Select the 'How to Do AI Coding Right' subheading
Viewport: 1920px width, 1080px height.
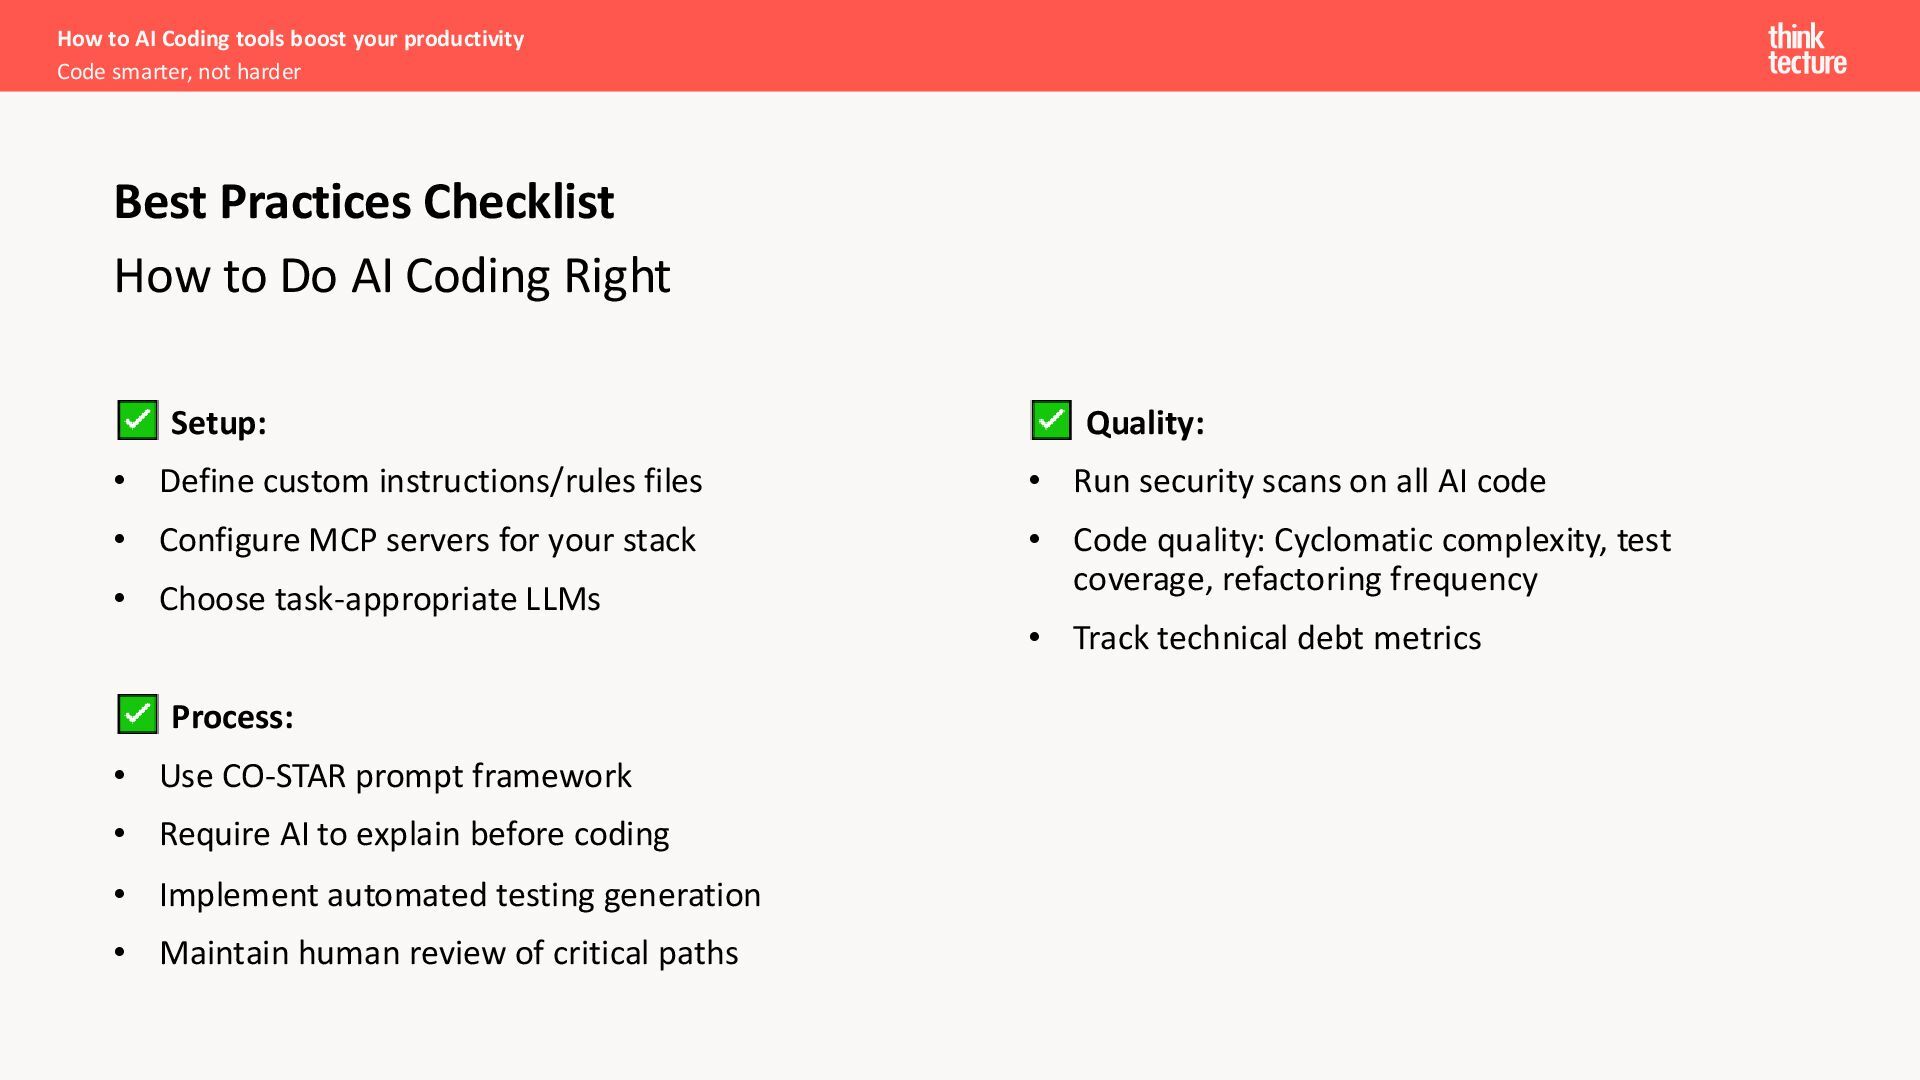(391, 276)
